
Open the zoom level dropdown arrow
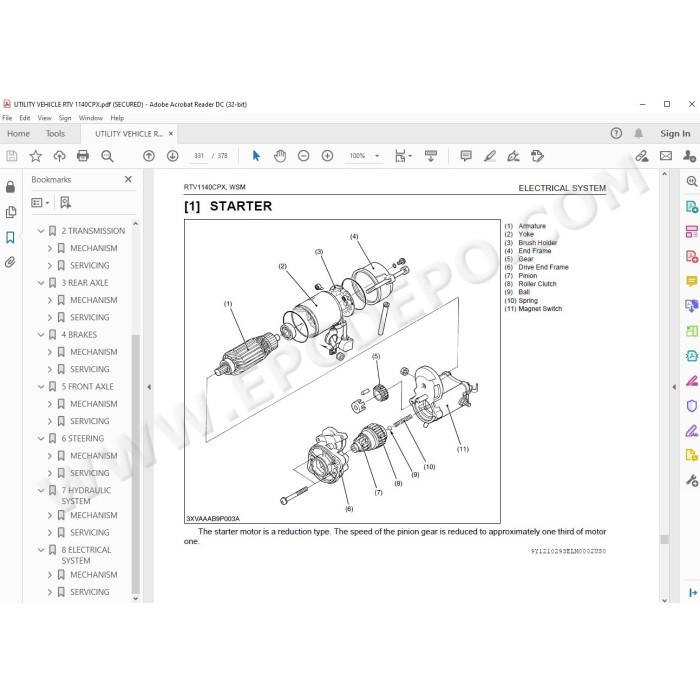[377, 156]
